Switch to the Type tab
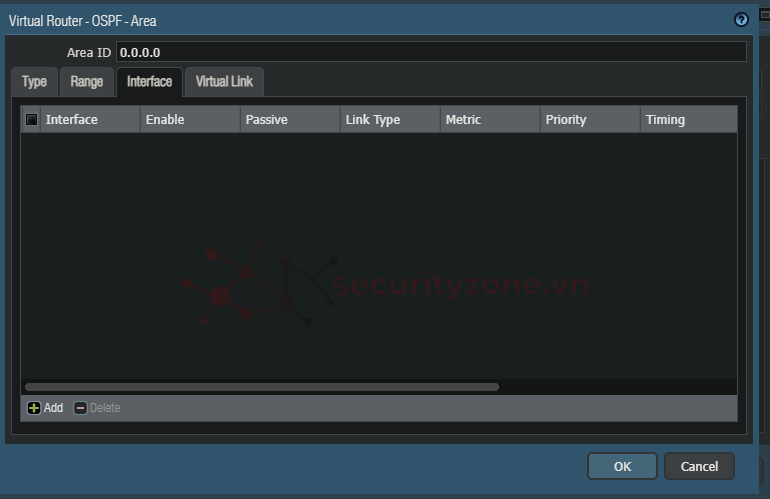The image size is (770, 499). 34,82
